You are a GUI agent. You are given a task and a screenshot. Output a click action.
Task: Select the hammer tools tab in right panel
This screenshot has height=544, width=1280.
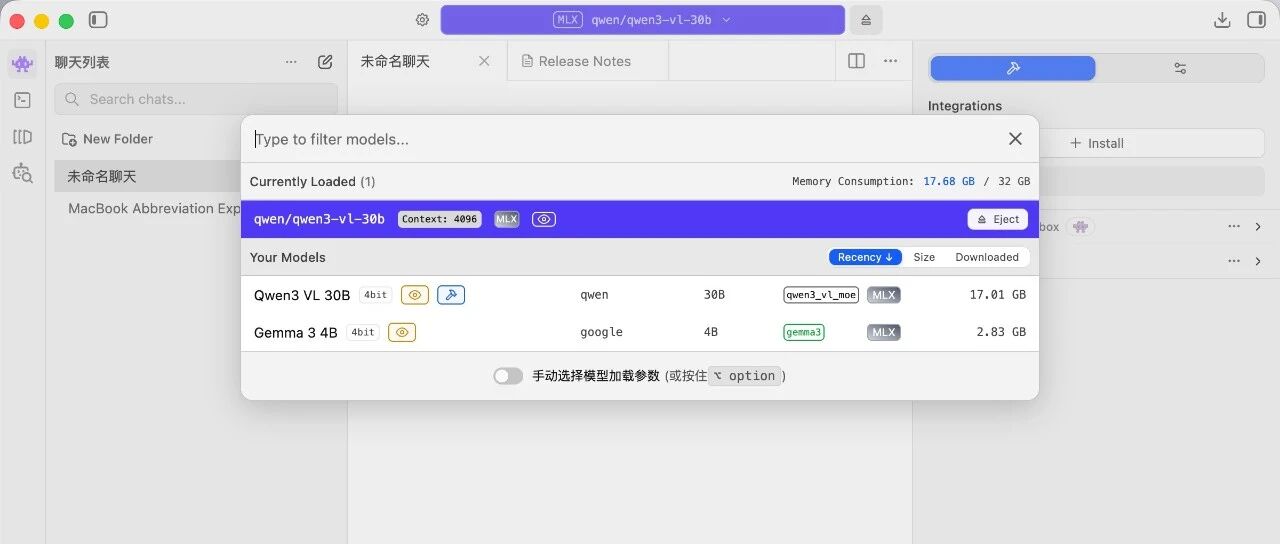(x=1013, y=68)
